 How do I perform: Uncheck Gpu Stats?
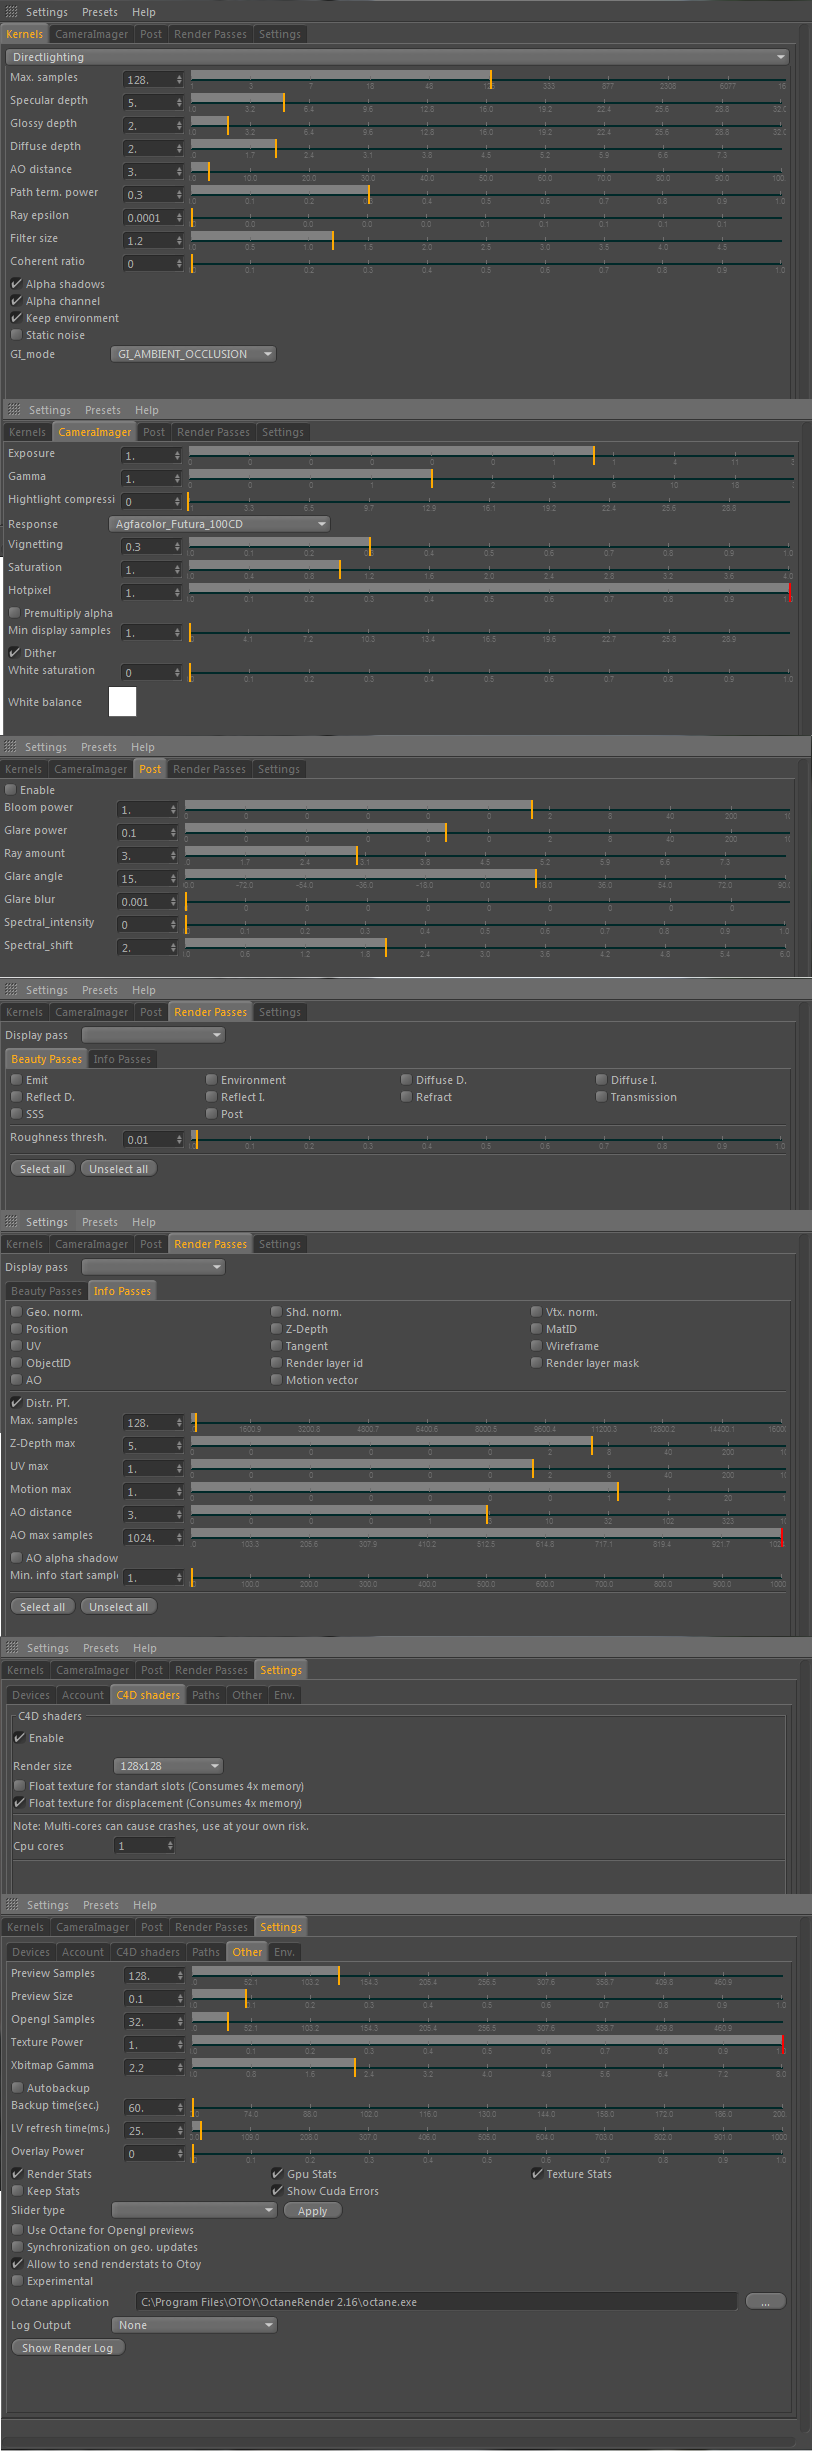click(277, 2174)
